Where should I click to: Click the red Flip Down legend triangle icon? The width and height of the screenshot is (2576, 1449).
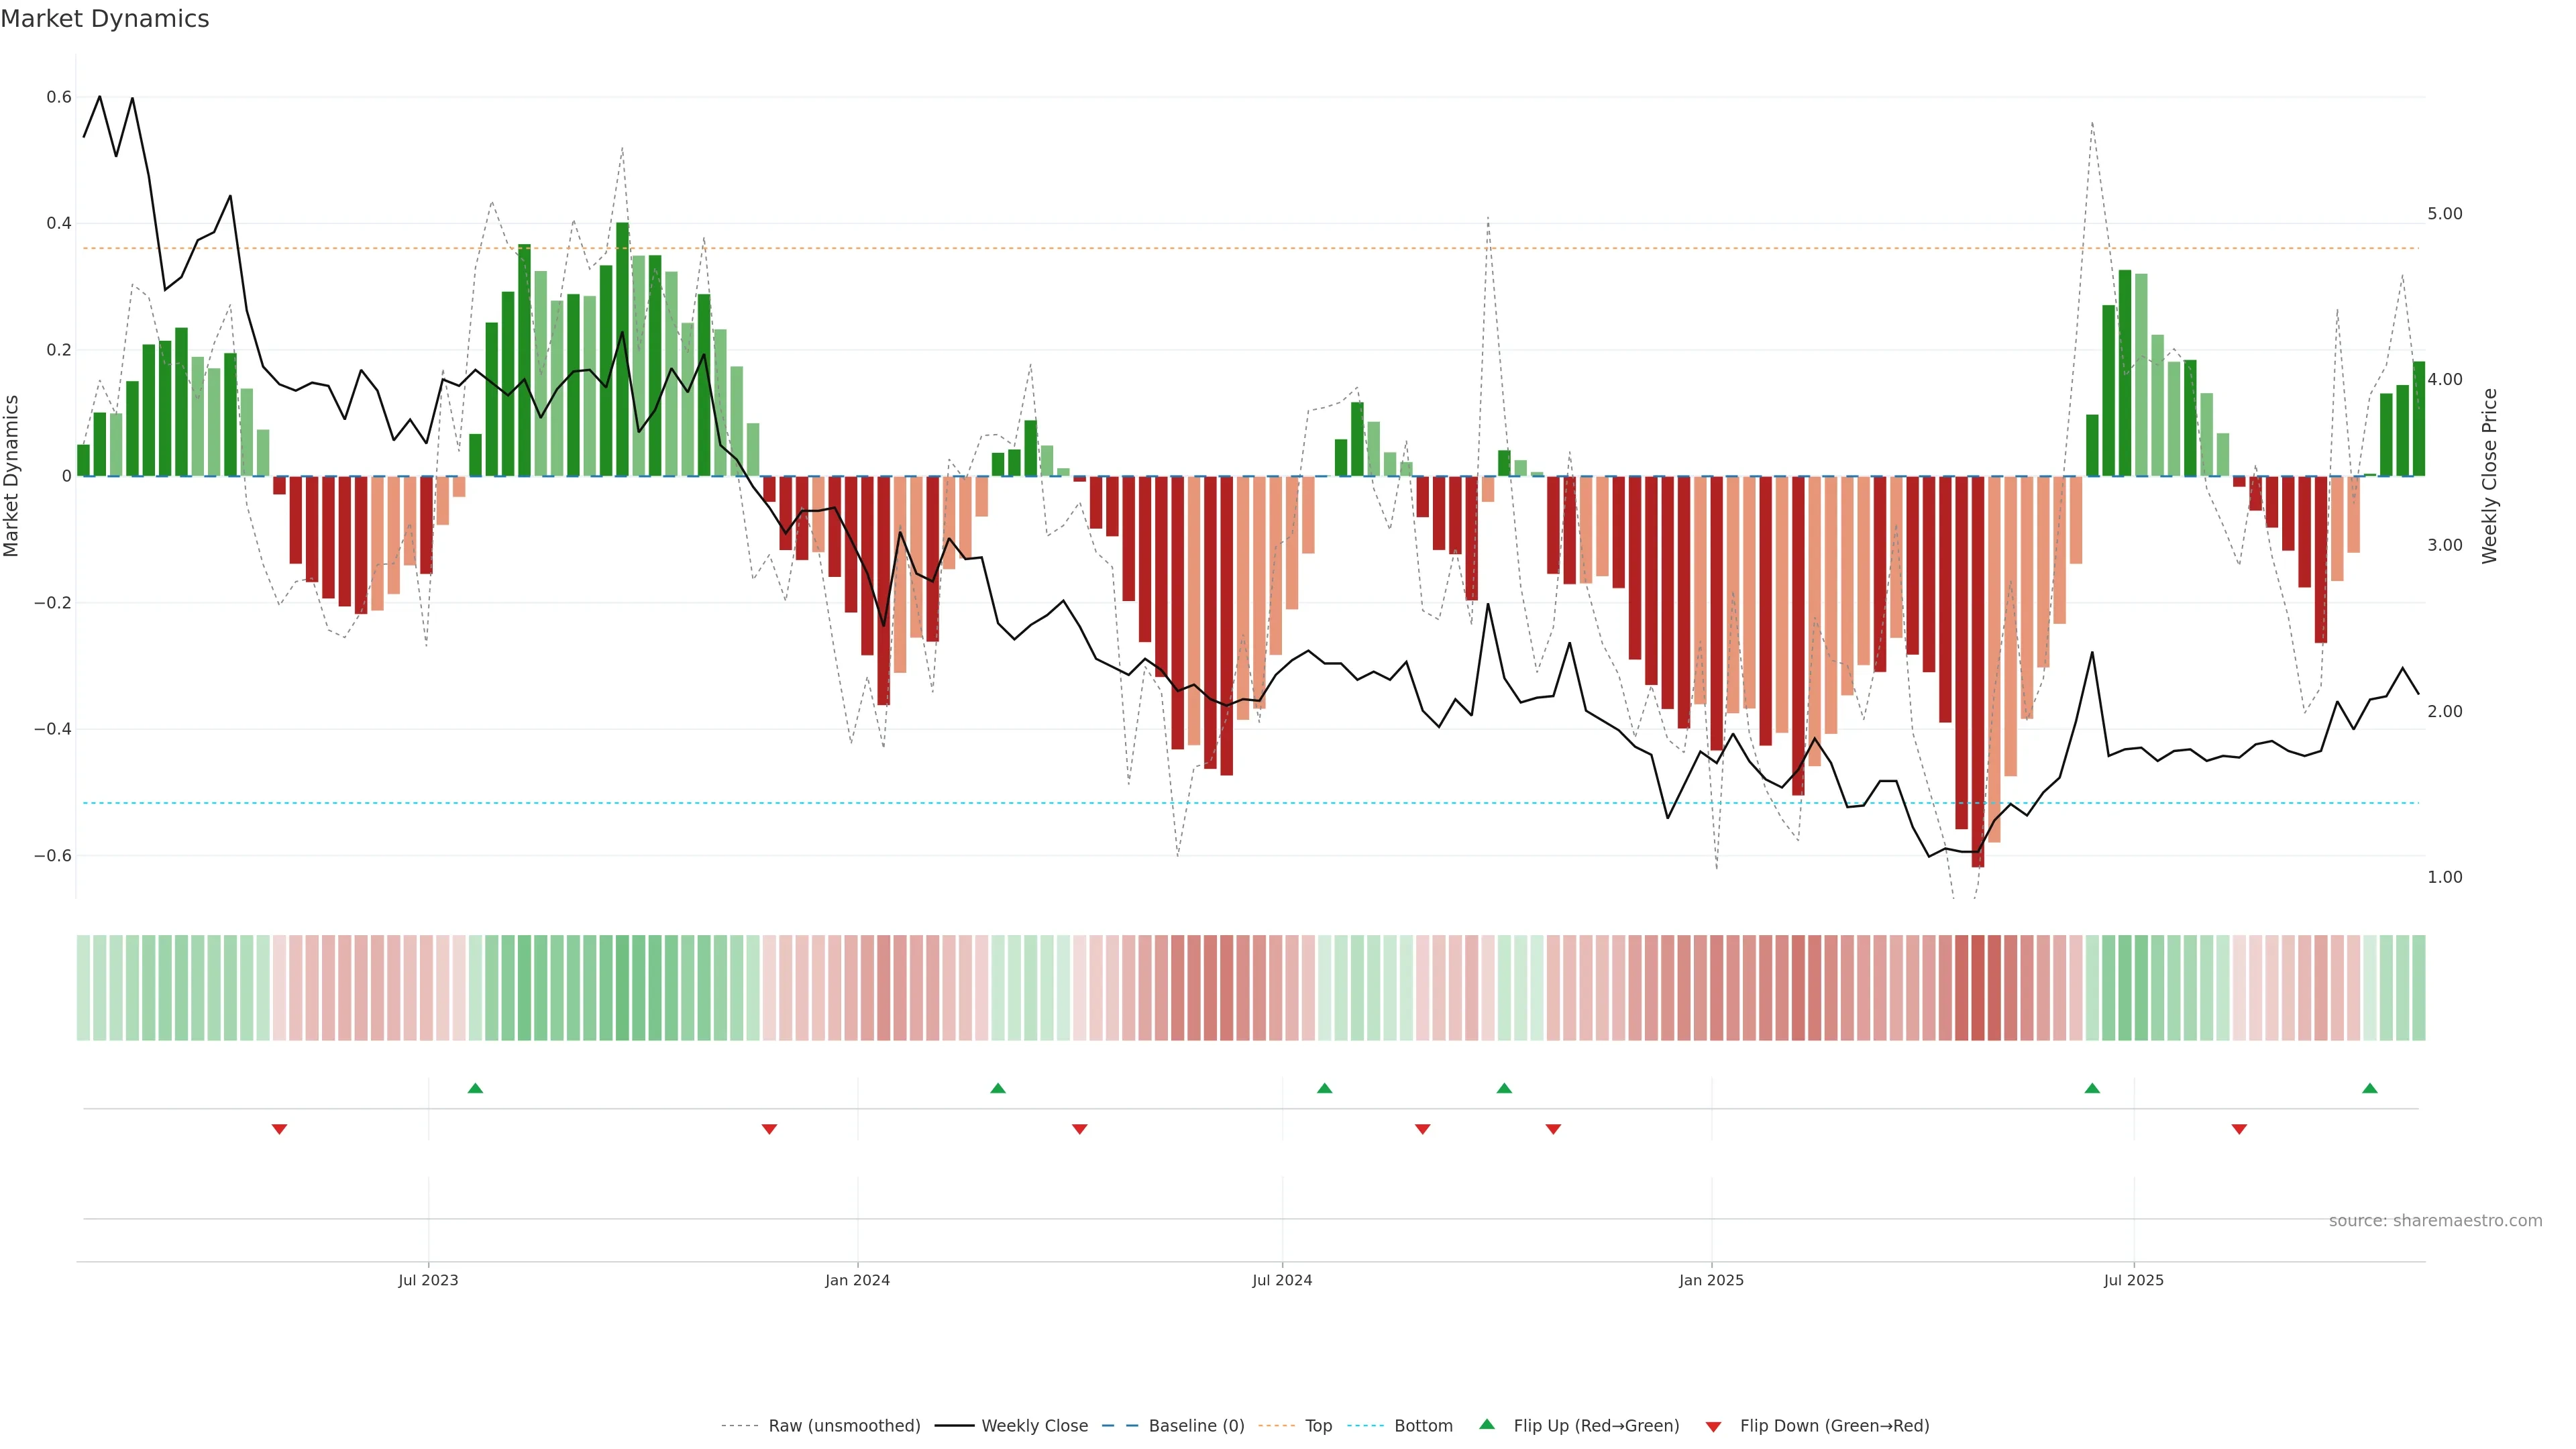(x=1713, y=1427)
